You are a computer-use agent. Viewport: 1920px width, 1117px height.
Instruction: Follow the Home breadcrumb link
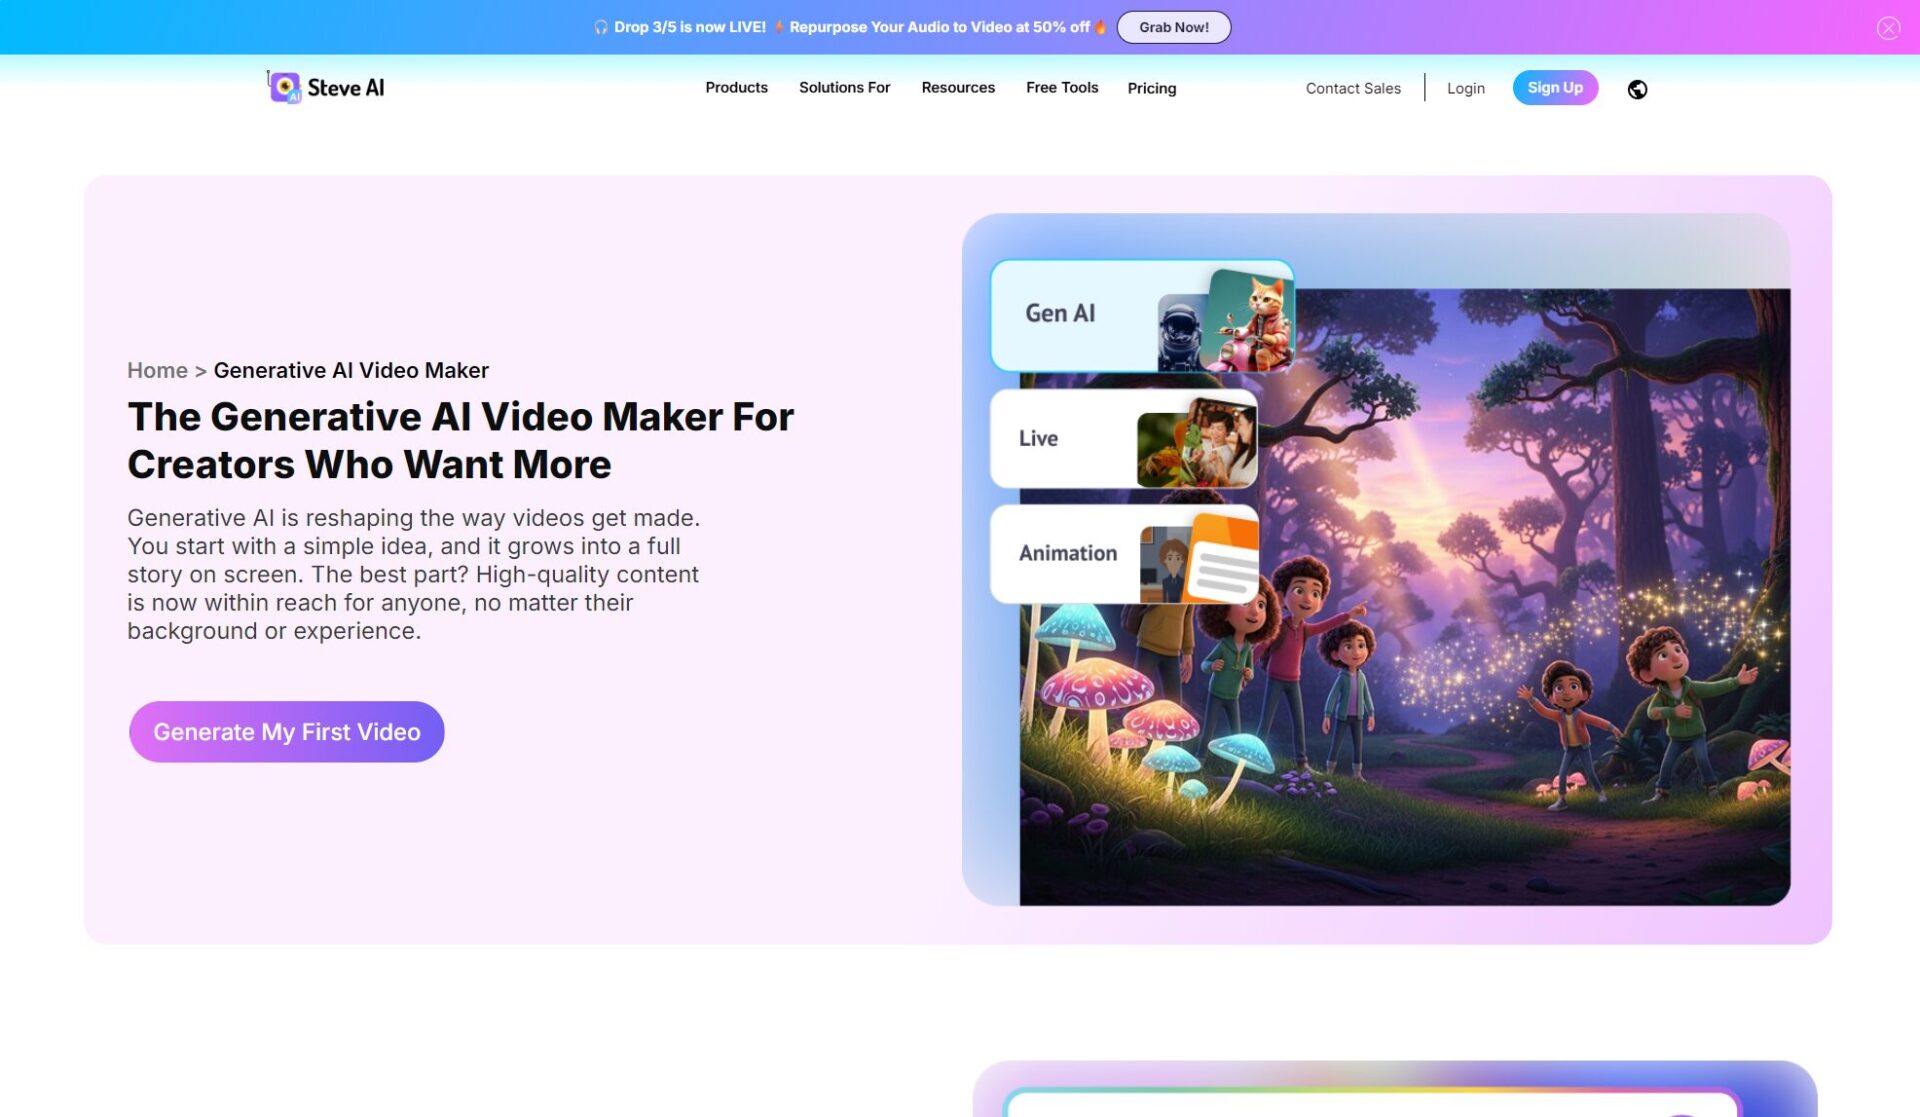(157, 371)
